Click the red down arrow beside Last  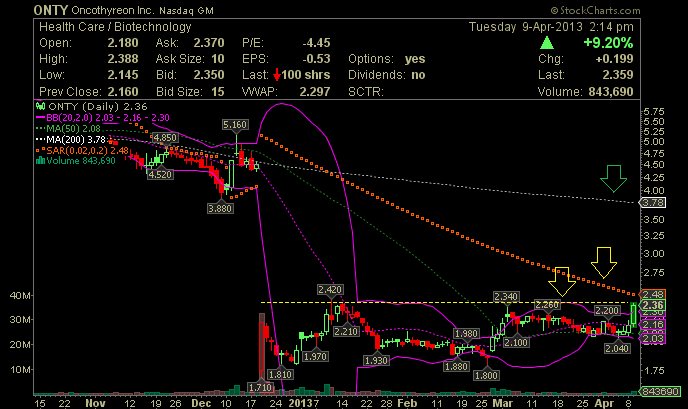click(276, 75)
